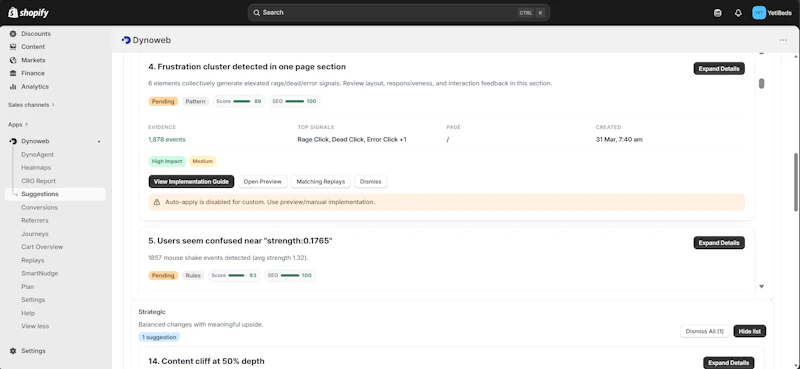800x369 pixels.
Task: Click the search input field
Action: click(398, 13)
